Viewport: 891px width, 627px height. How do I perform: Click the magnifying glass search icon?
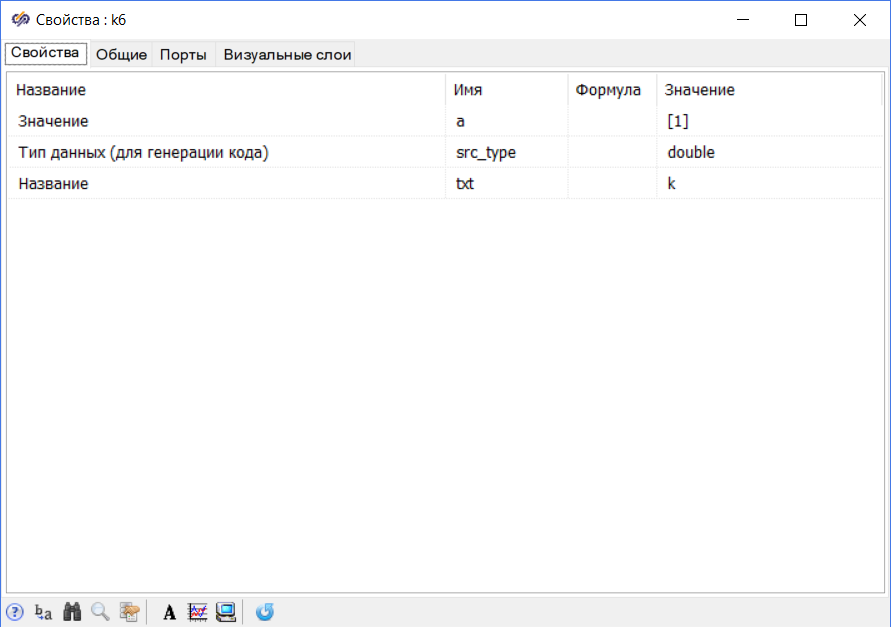click(x=100, y=612)
